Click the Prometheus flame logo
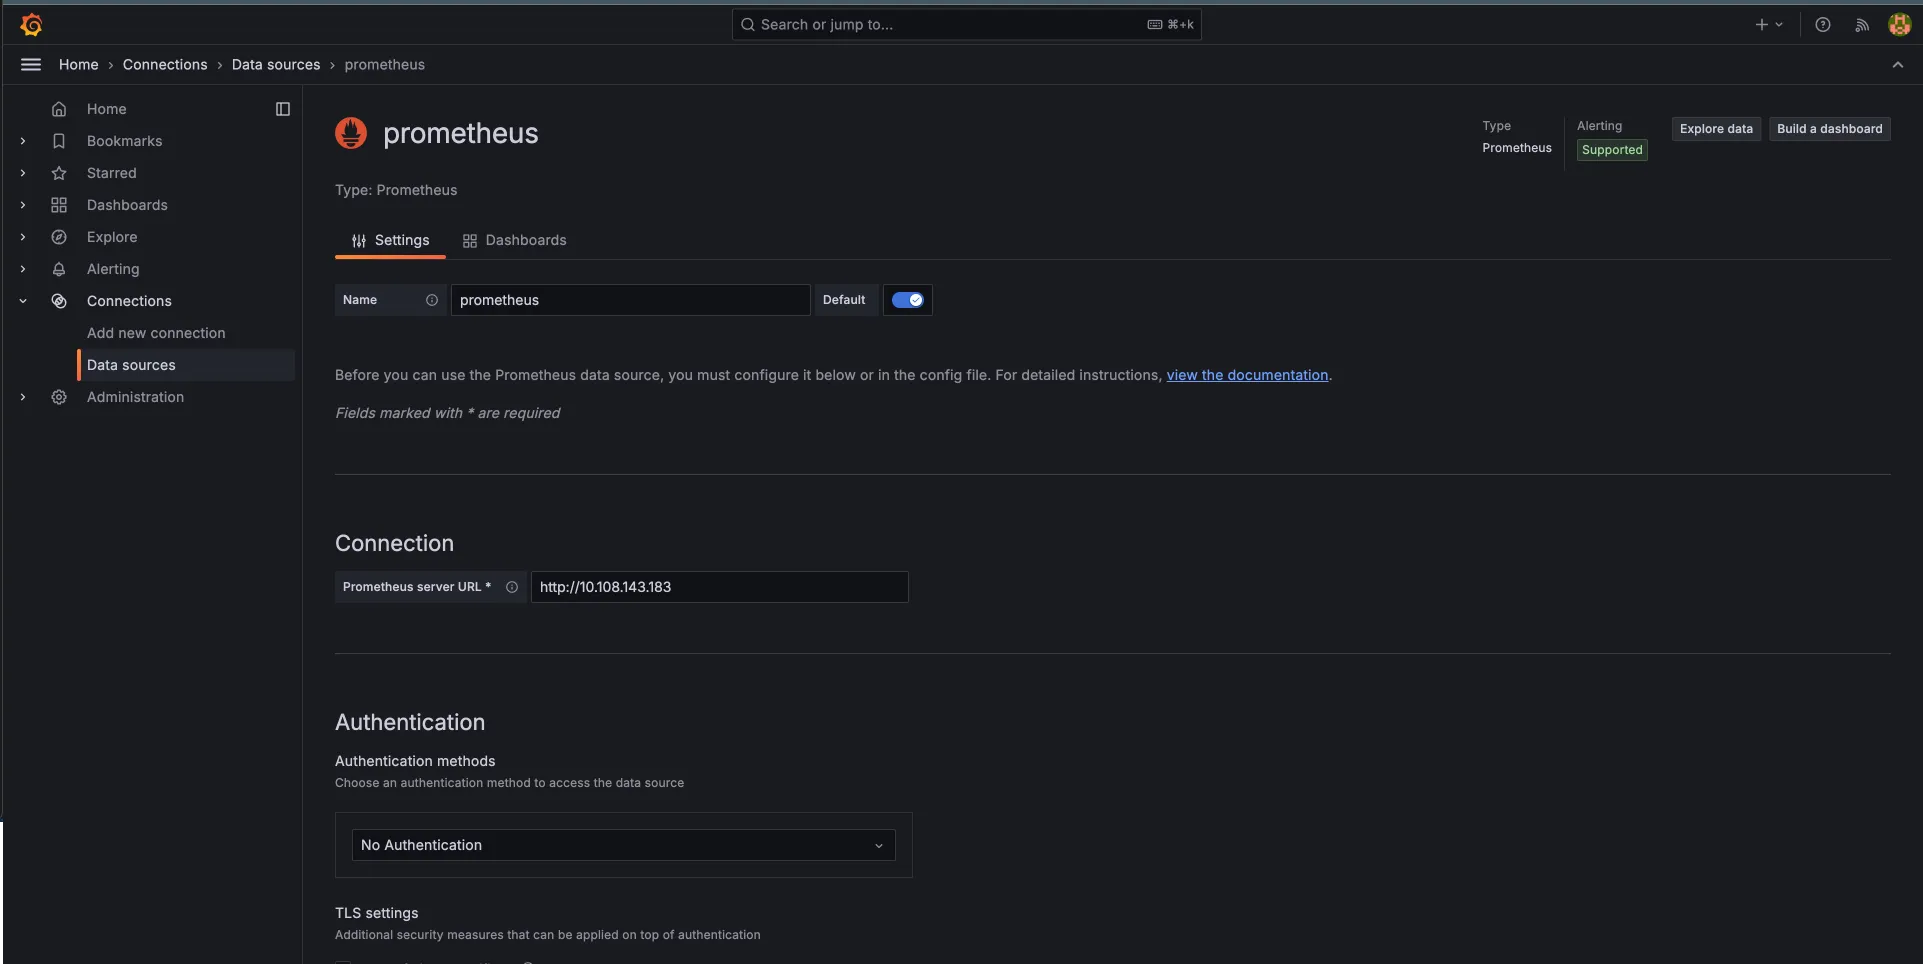The height and width of the screenshot is (964, 1923). (351, 133)
